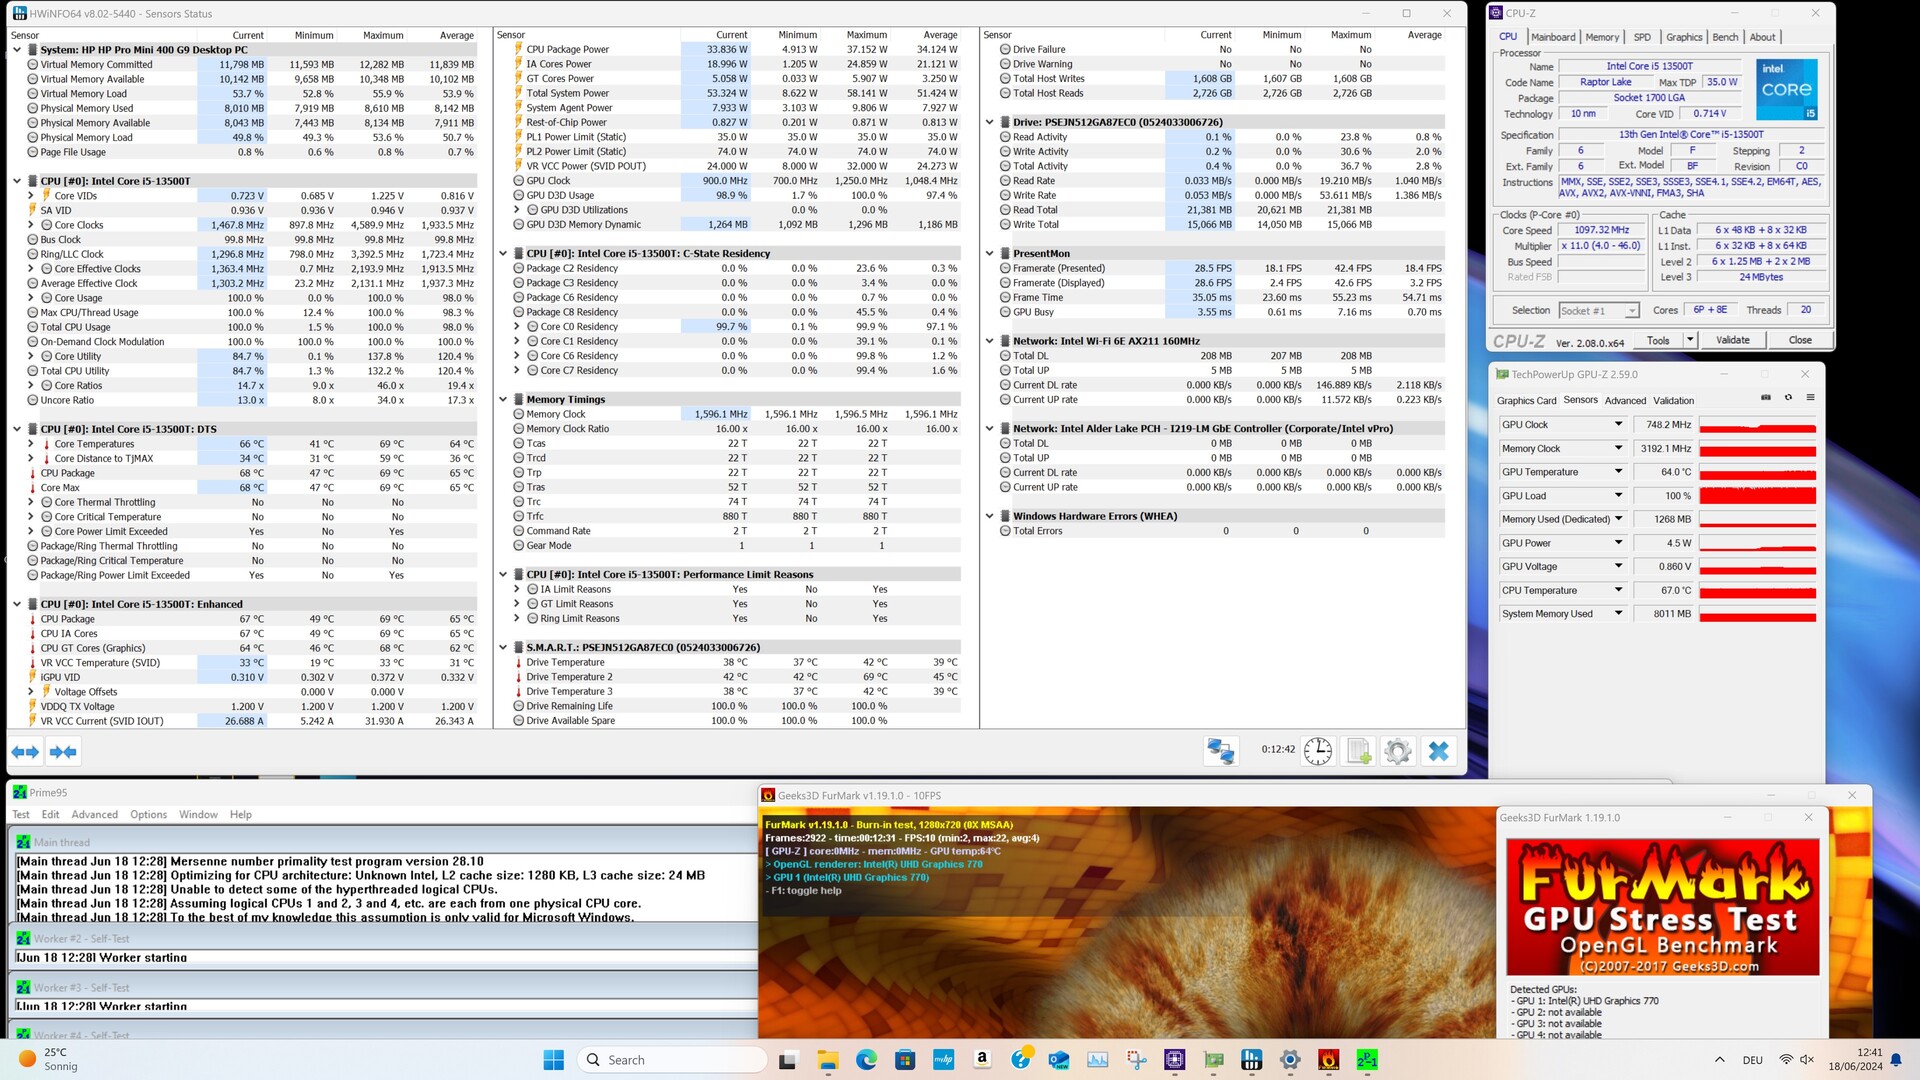
Task: Open the Prime95 Advanced menu
Action: click(x=95, y=815)
